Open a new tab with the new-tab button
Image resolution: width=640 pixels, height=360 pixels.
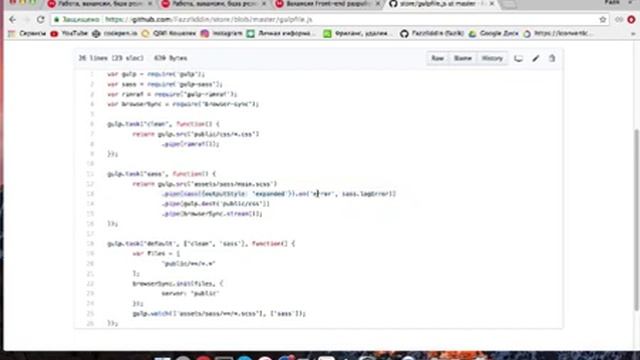[x=508, y=4]
